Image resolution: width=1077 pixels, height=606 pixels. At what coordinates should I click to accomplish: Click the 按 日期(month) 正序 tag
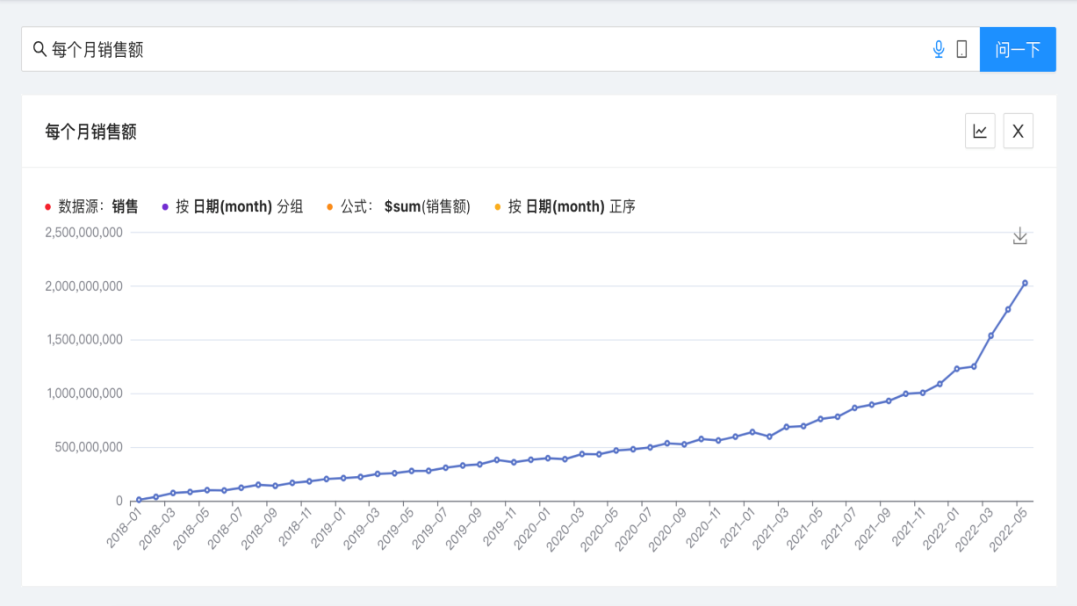pos(565,207)
